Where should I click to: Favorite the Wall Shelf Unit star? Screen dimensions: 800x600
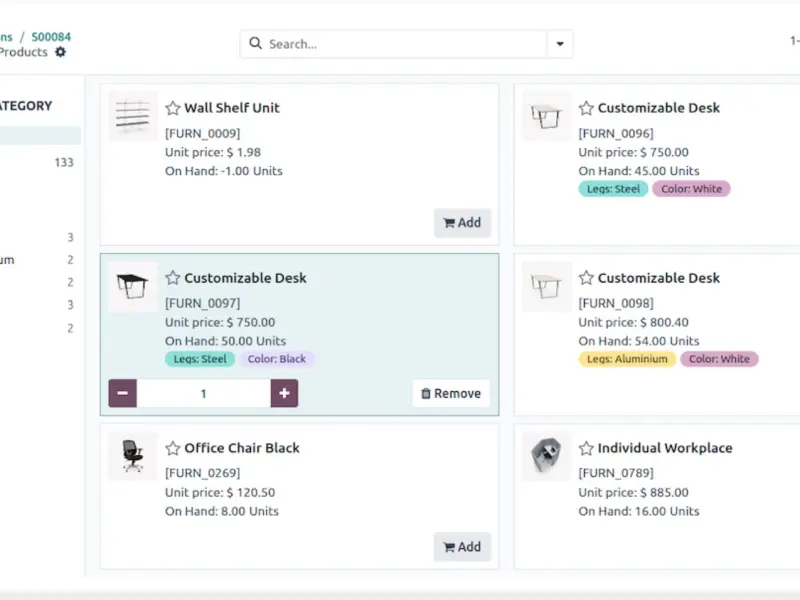(173, 108)
